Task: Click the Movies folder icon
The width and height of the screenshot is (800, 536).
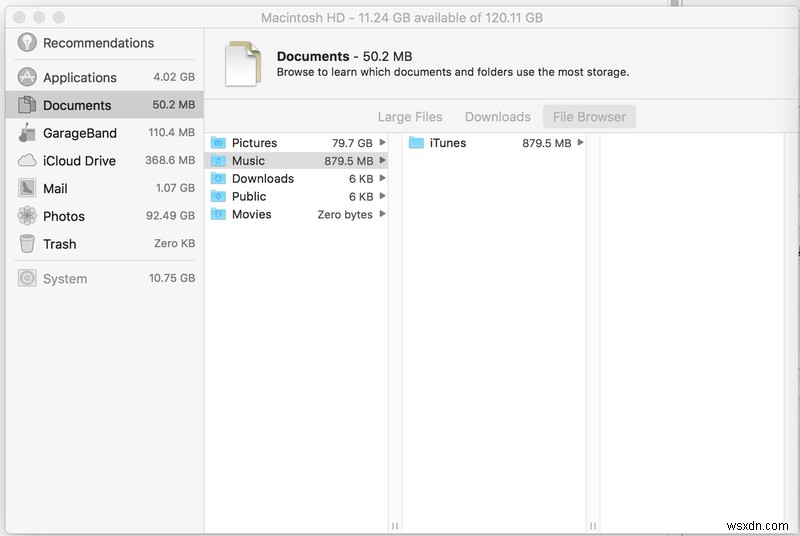Action: [x=218, y=214]
